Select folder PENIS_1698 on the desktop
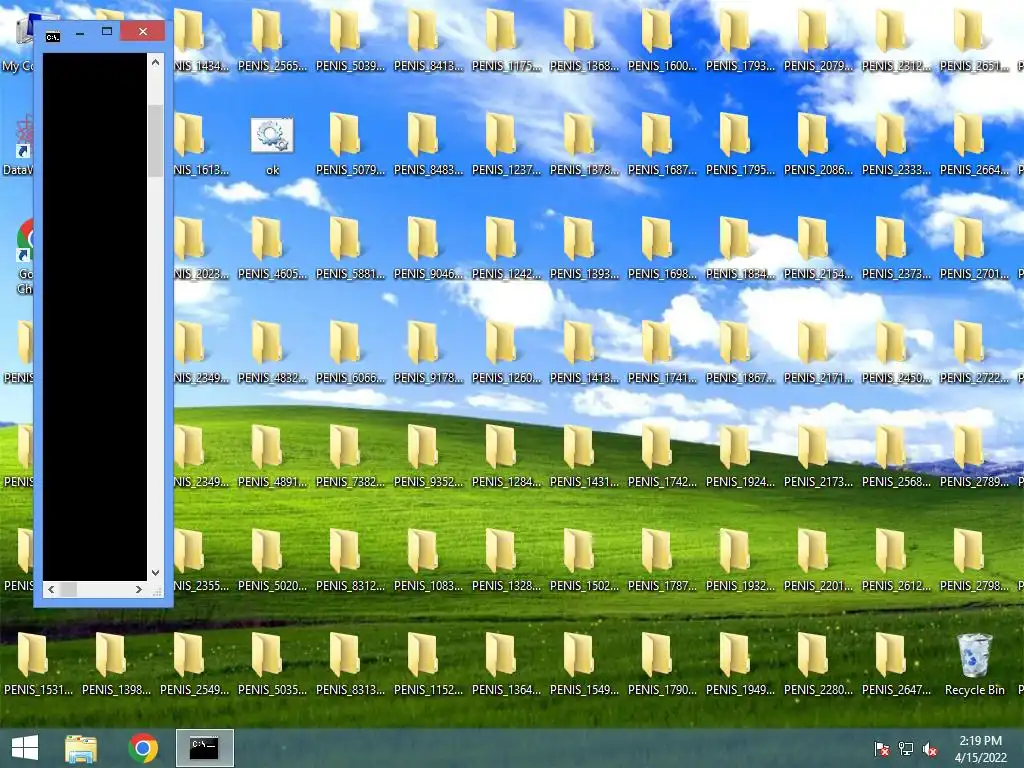Viewport: 1024px width, 768px height. pos(662,248)
